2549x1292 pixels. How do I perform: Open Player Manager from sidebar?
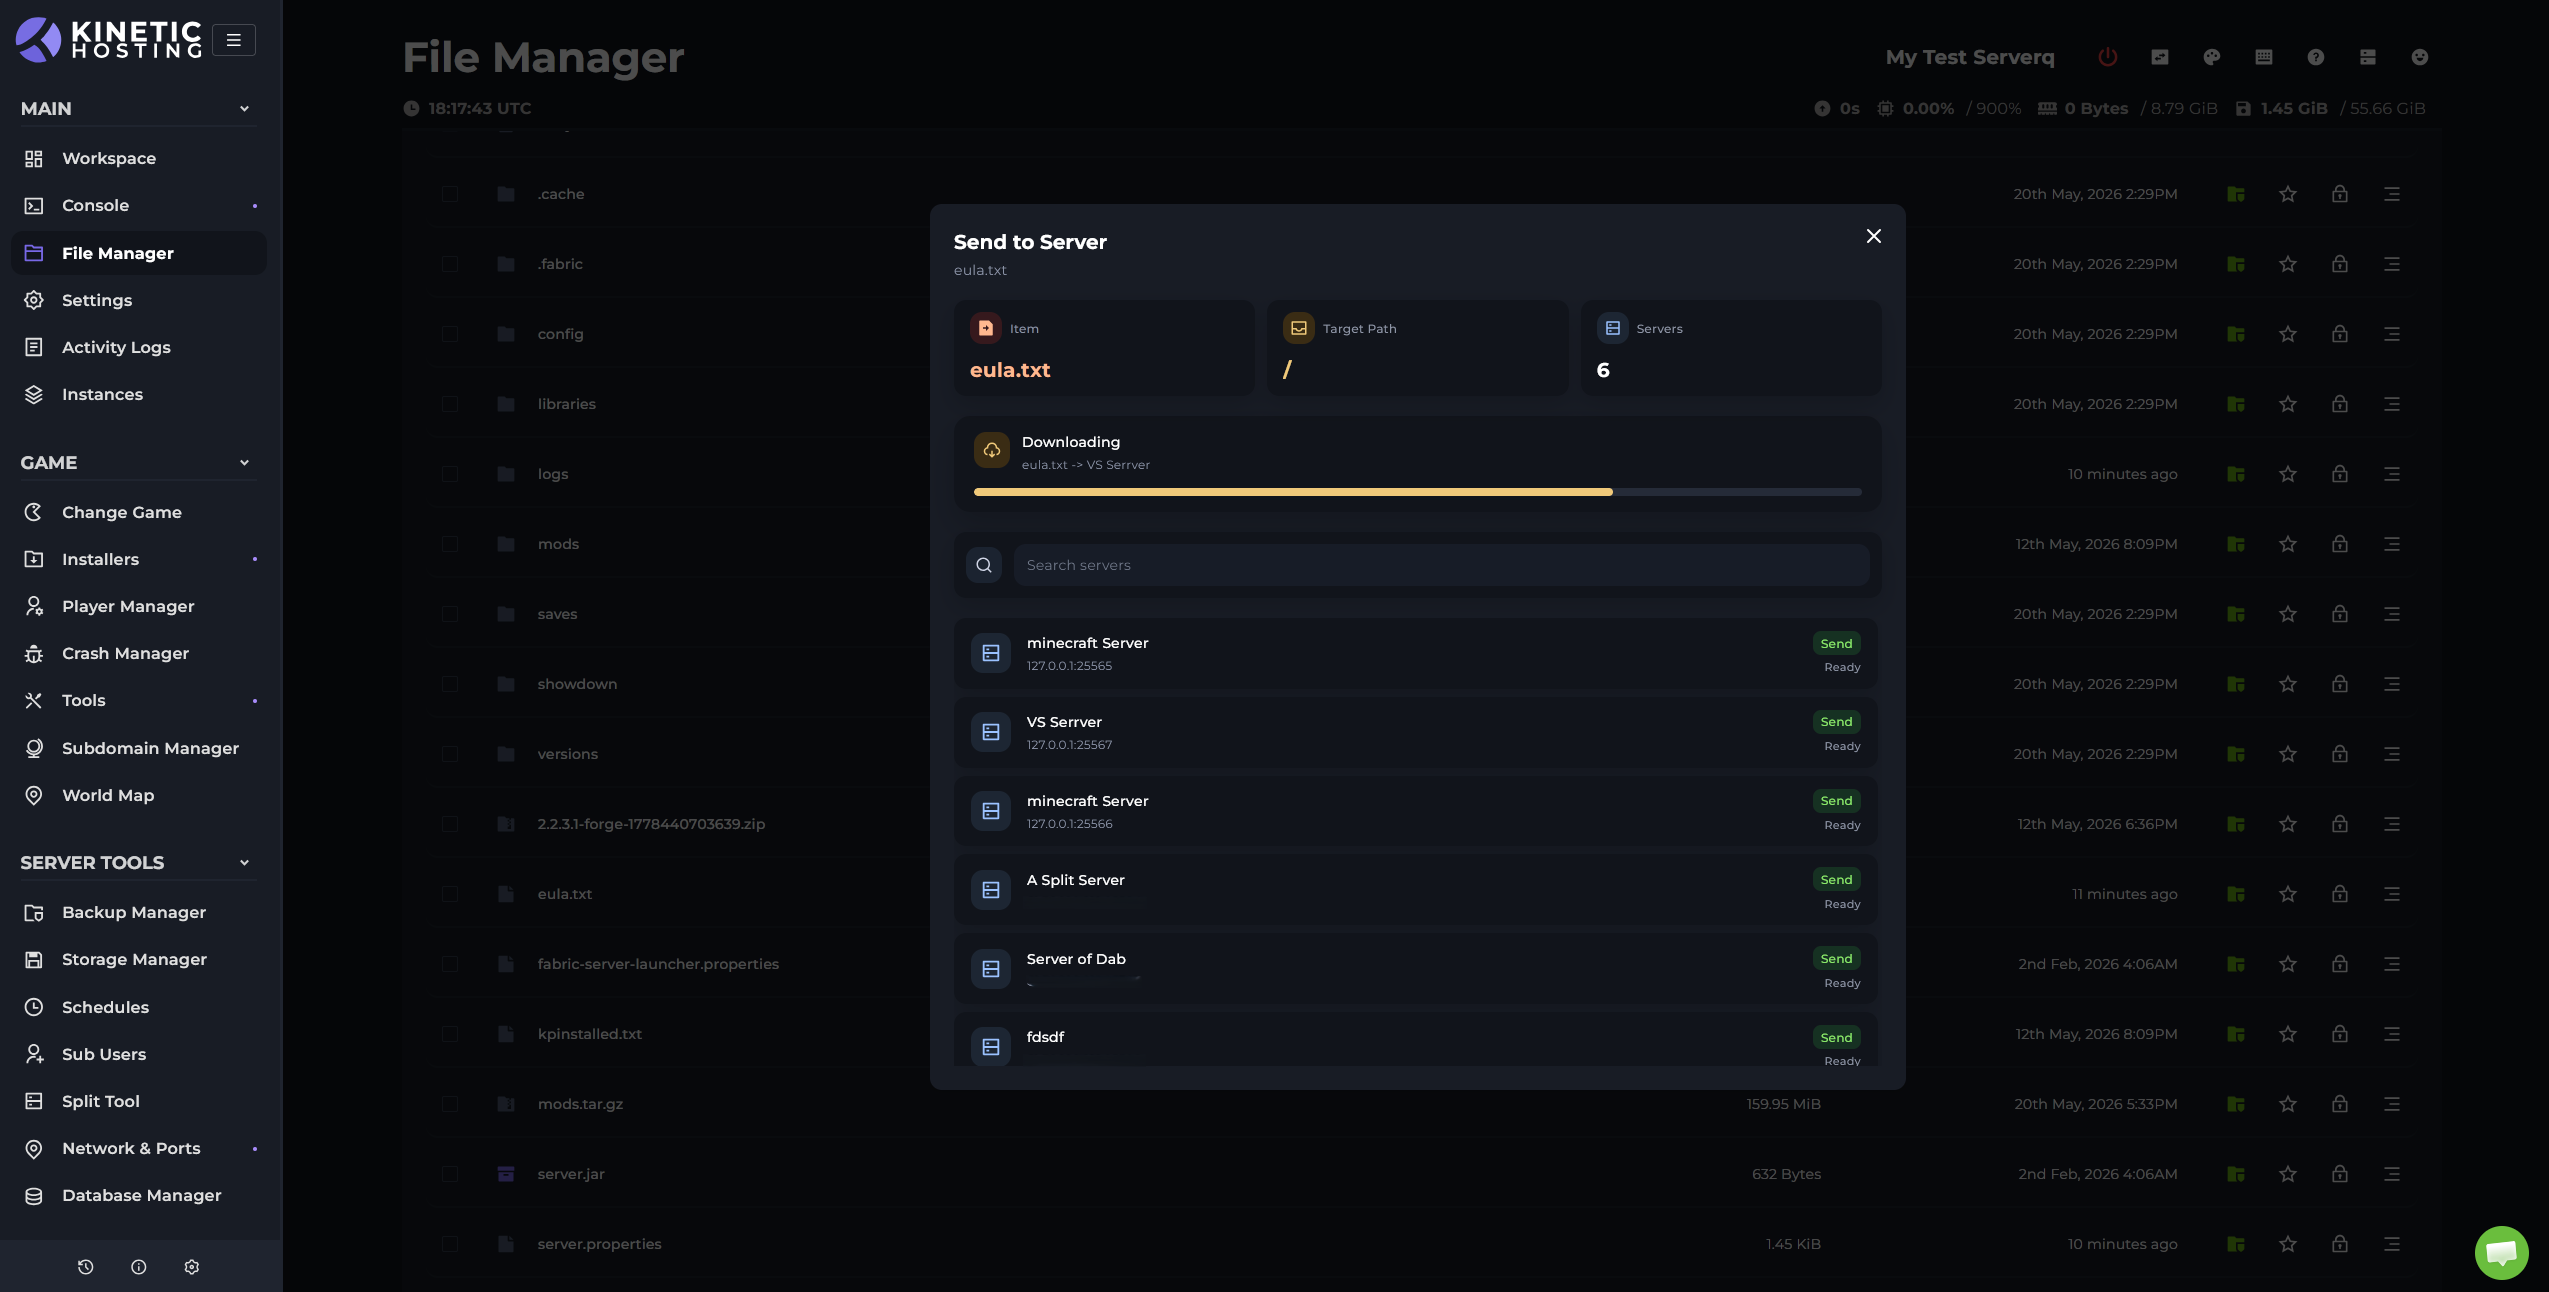tap(139, 606)
